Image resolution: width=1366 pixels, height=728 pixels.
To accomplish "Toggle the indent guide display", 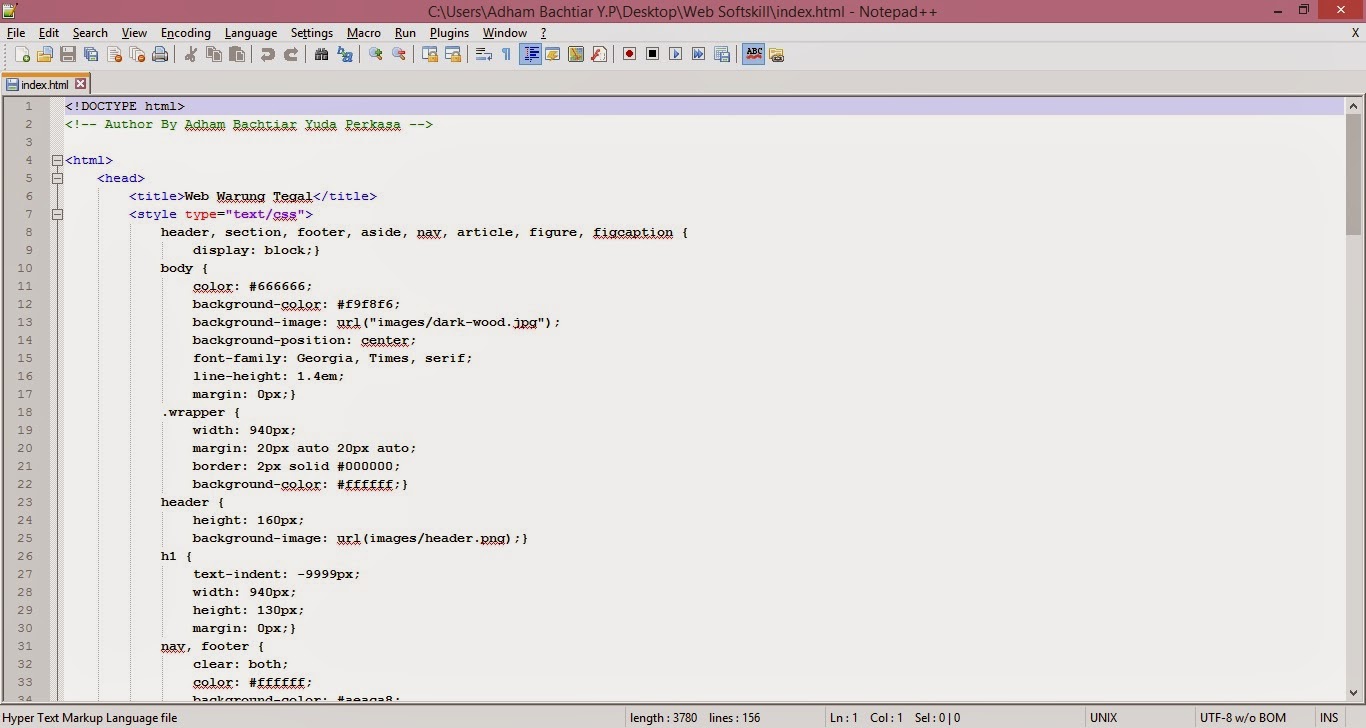I will click(531, 54).
